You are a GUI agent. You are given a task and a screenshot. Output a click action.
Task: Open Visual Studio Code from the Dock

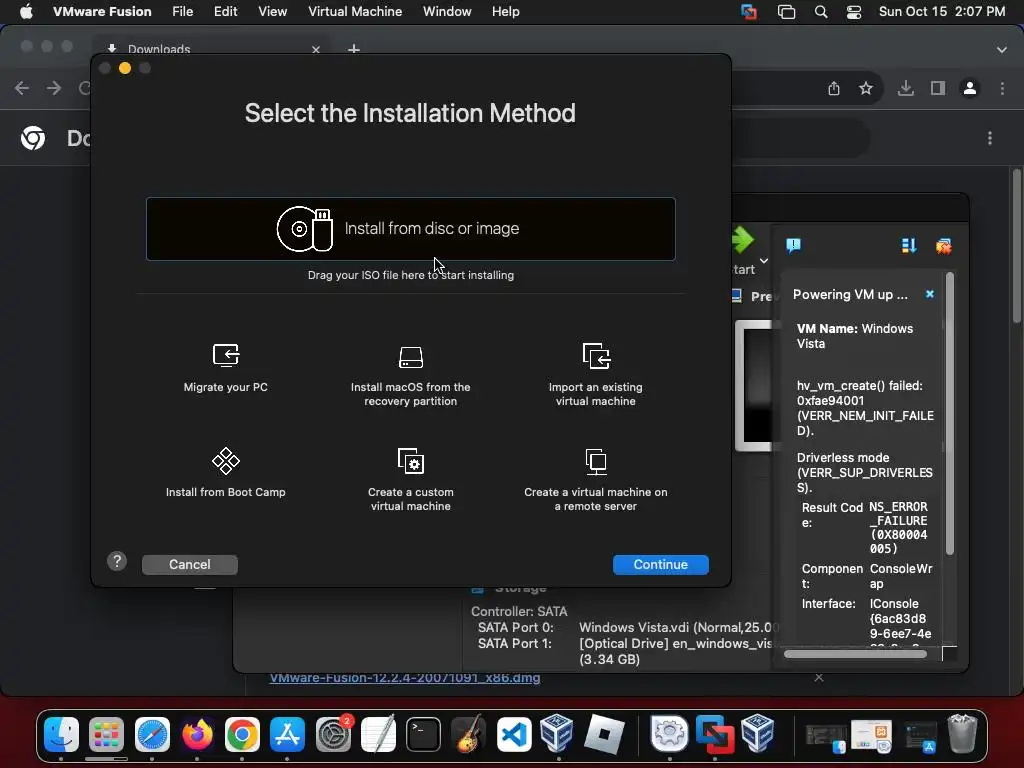point(514,735)
